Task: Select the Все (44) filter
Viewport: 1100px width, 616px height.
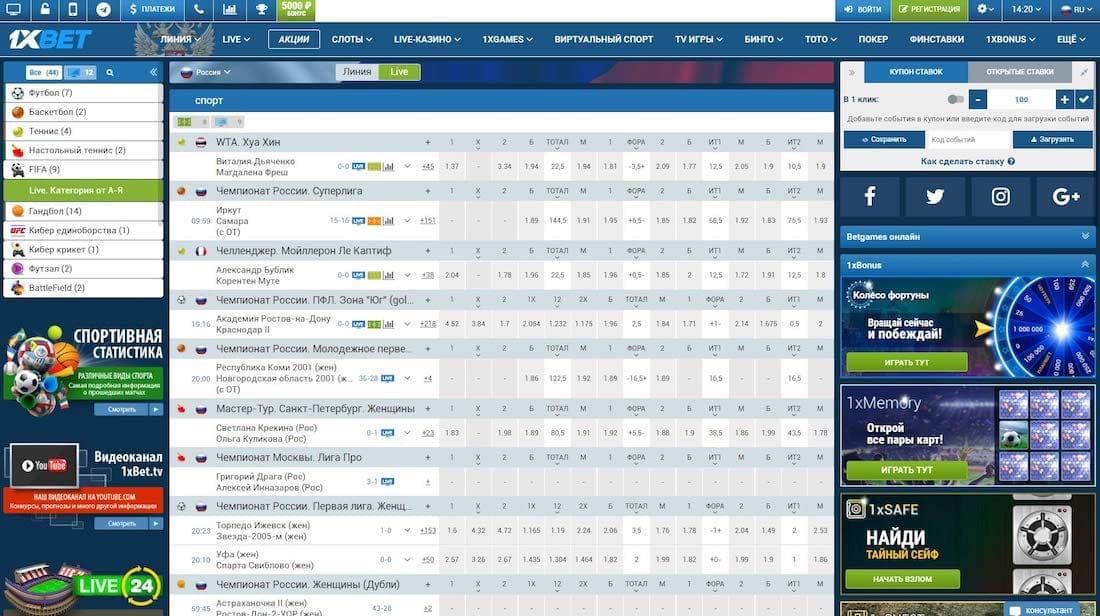Action: (x=43, y=72)
